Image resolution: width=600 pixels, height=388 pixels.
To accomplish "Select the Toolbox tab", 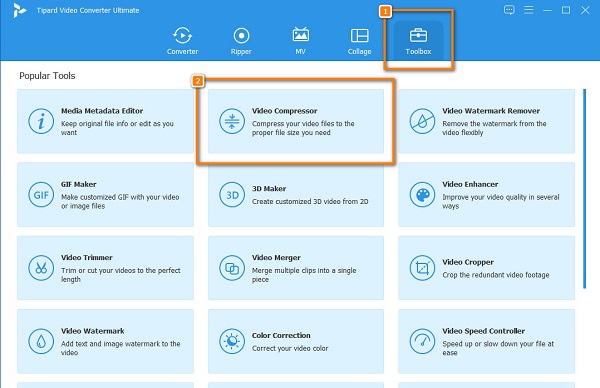I will tap(418, 41).
